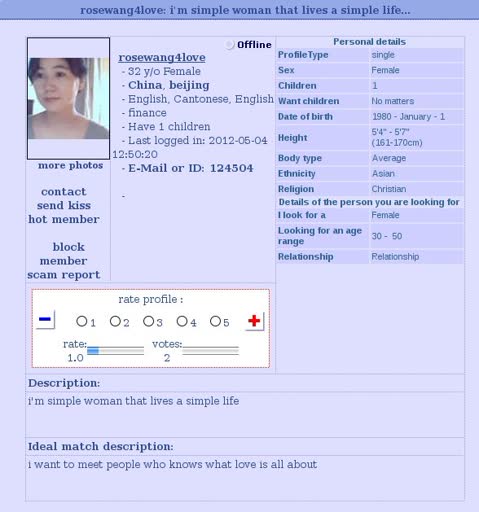Select rating radio button 2
The height and width of the screenshot is (512, 479).
click(115, 321)
